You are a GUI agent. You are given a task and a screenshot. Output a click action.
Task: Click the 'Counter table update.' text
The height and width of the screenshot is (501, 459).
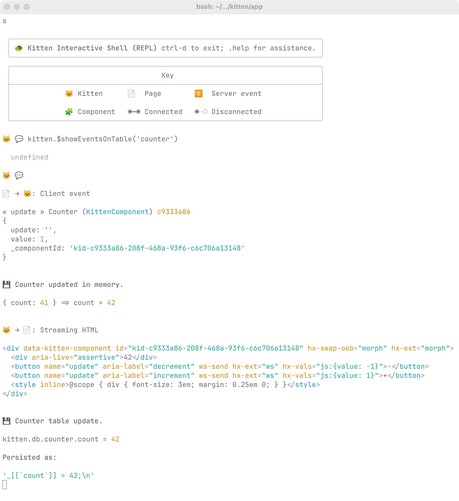(59, 421)
